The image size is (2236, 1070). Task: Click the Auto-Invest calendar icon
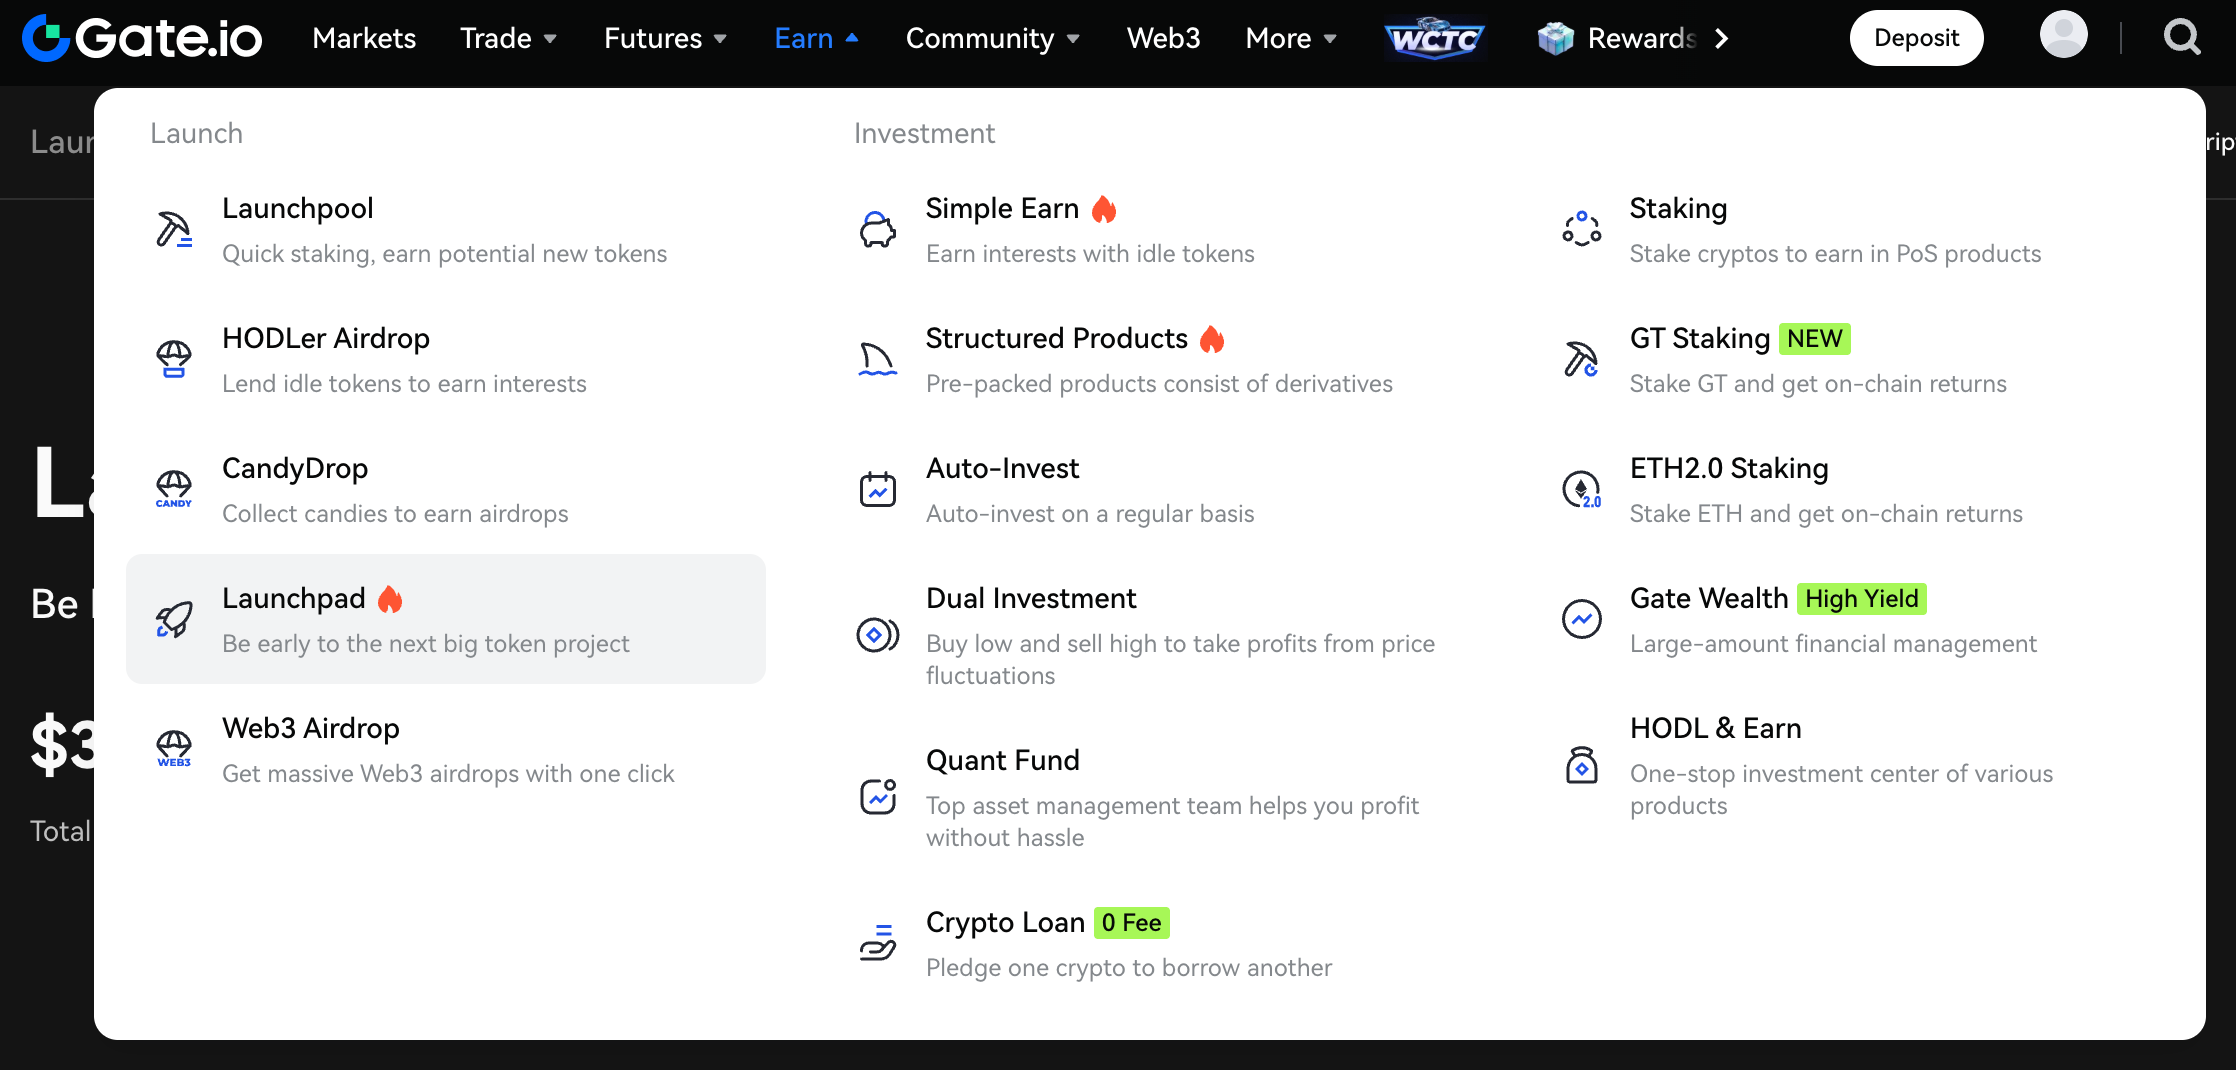coord(878,489)
